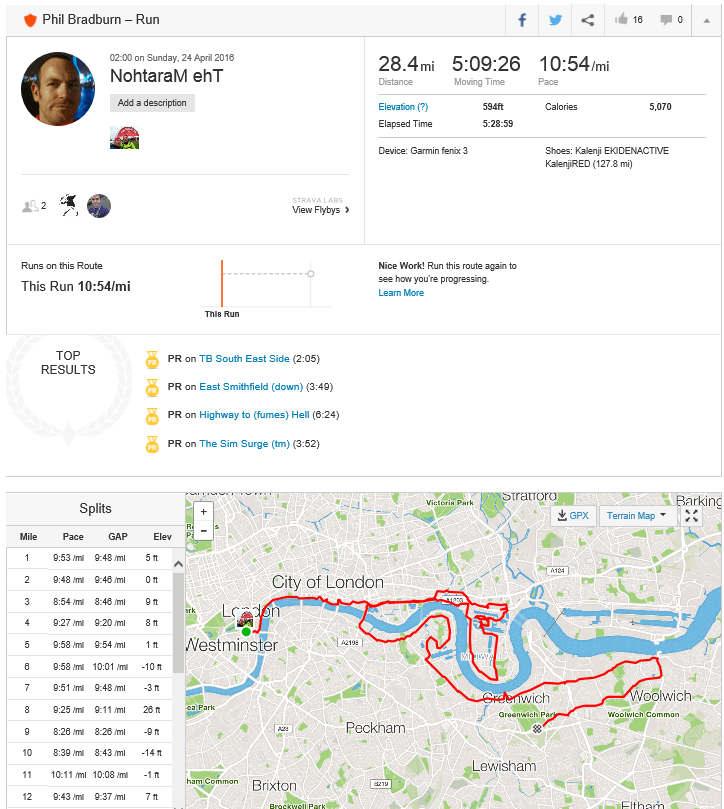724x809 pixels.
Task: Open The Sim Surge (tm) segment
Action: click(244, 443)
